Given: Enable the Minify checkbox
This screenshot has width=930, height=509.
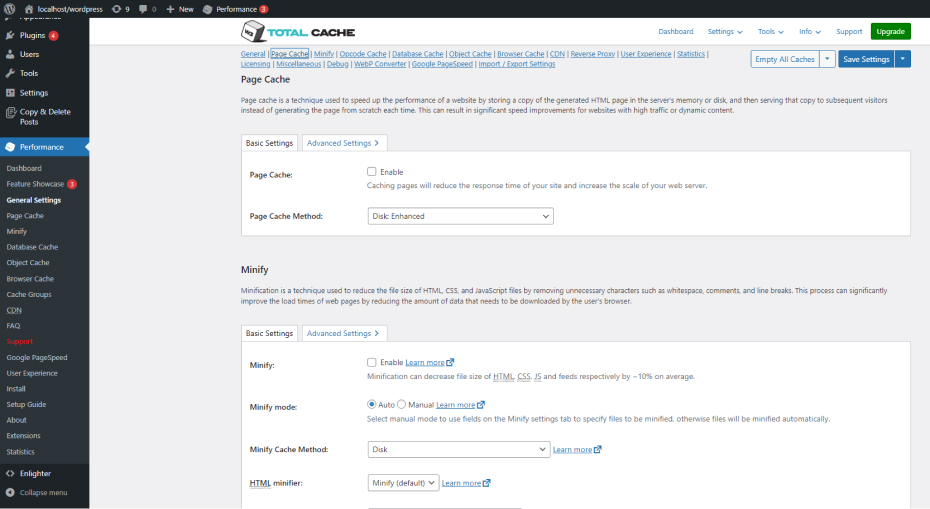Looking at the screenshot, I should tap(371, 362).
